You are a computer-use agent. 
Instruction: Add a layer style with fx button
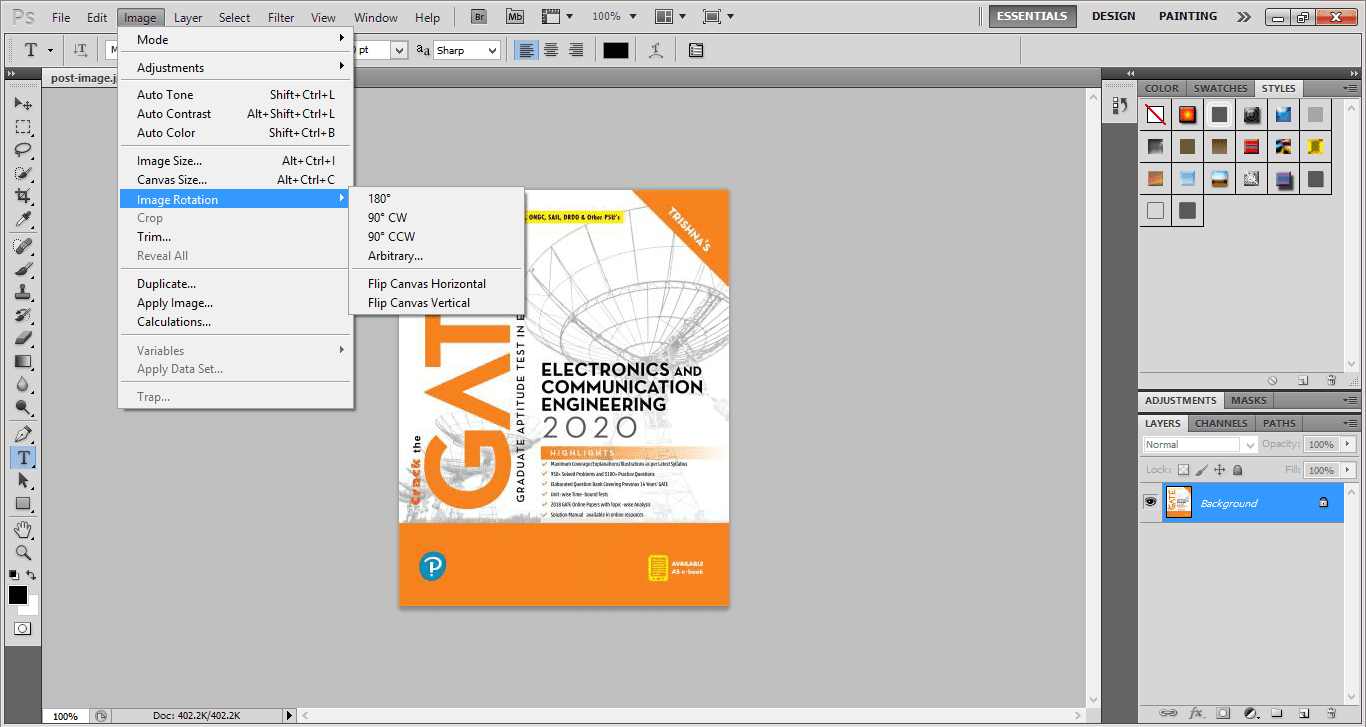[x=1196, y=713]
